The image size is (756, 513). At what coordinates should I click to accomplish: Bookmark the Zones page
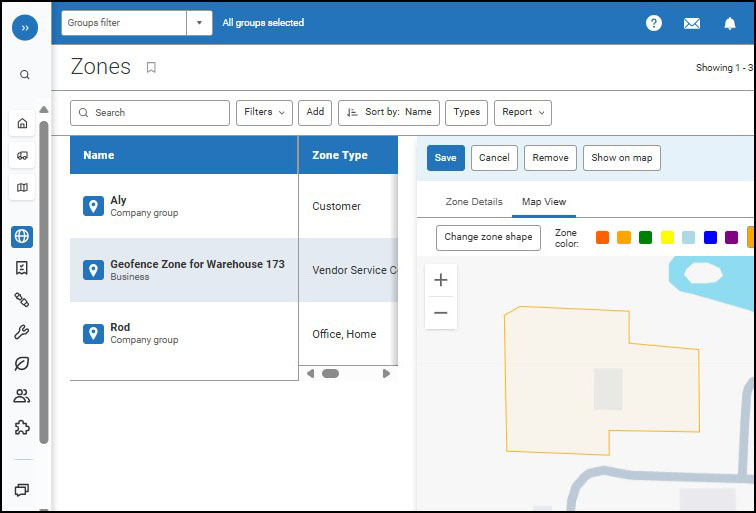tap(151, 68)
